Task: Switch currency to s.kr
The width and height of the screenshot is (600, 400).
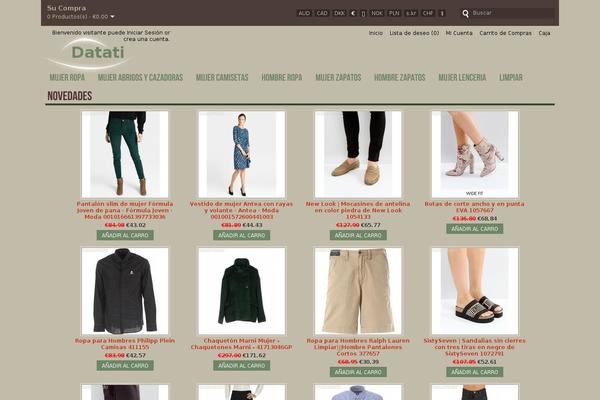Action: coord(411,13)
